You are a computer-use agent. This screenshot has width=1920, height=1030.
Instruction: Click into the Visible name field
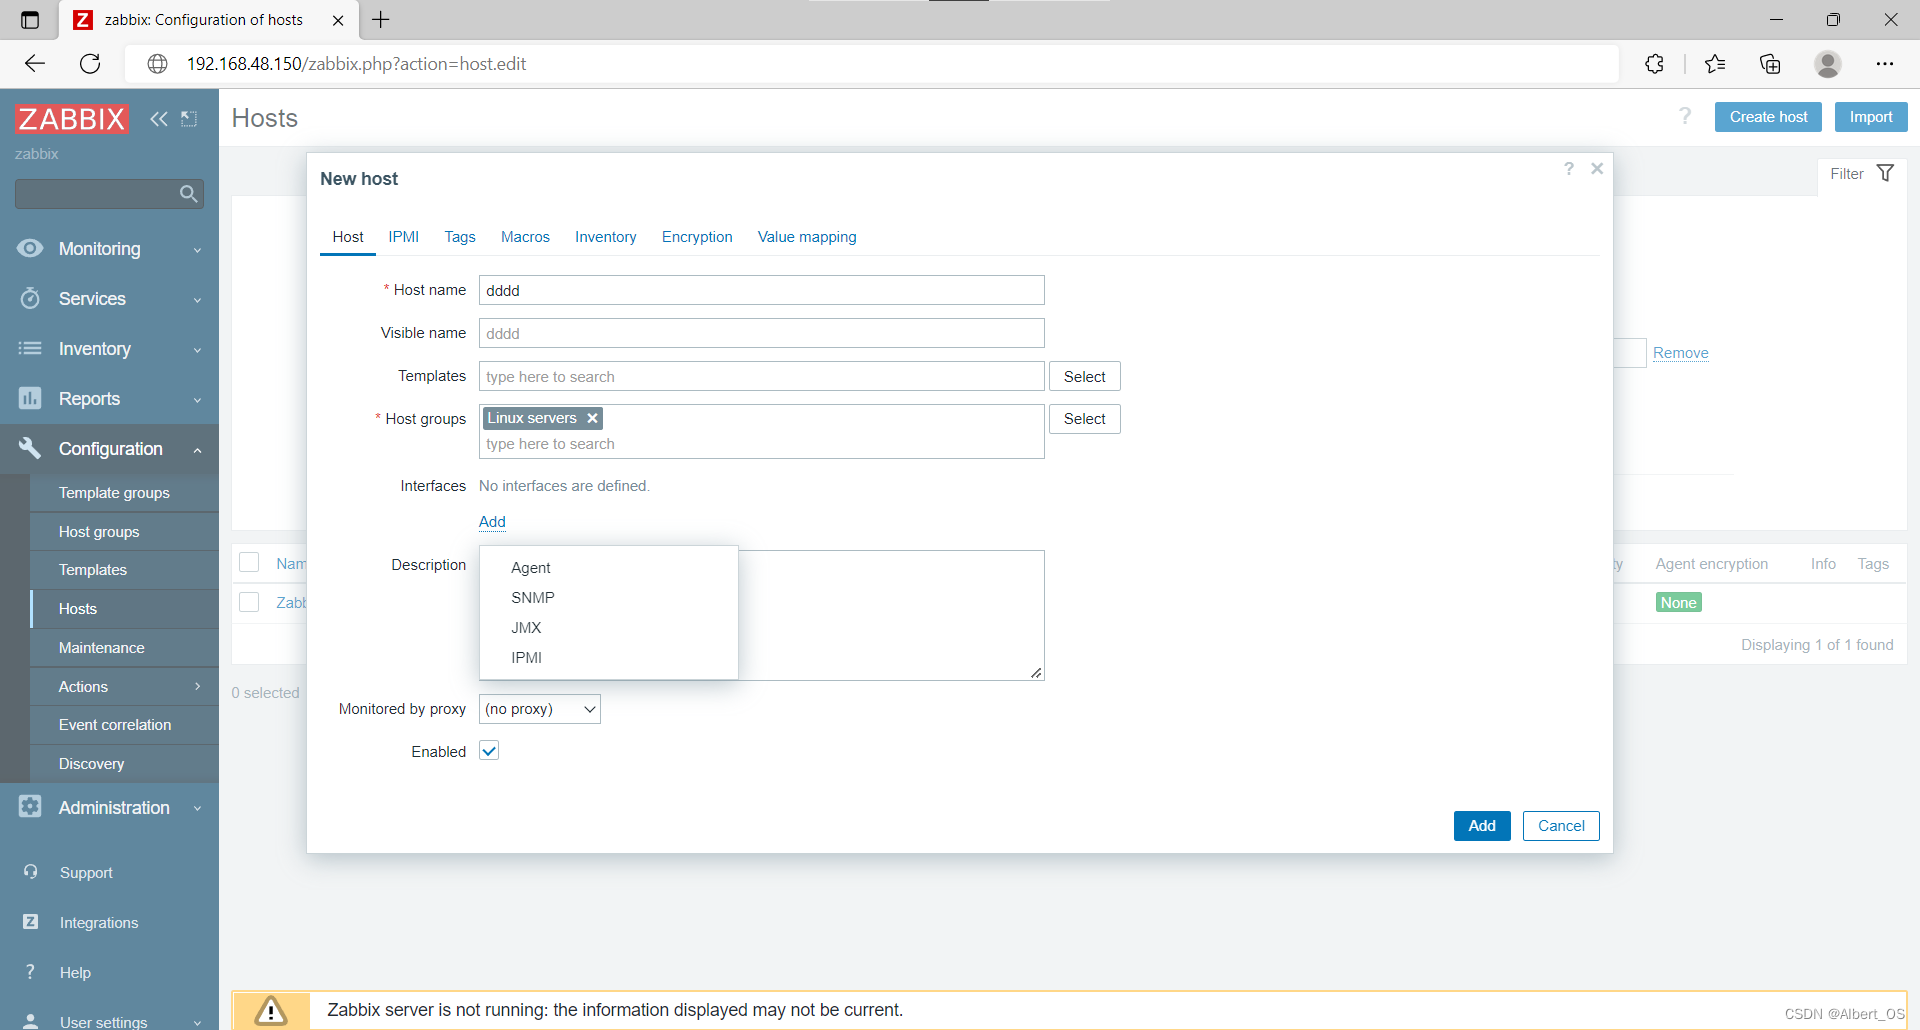pos(762,333)
